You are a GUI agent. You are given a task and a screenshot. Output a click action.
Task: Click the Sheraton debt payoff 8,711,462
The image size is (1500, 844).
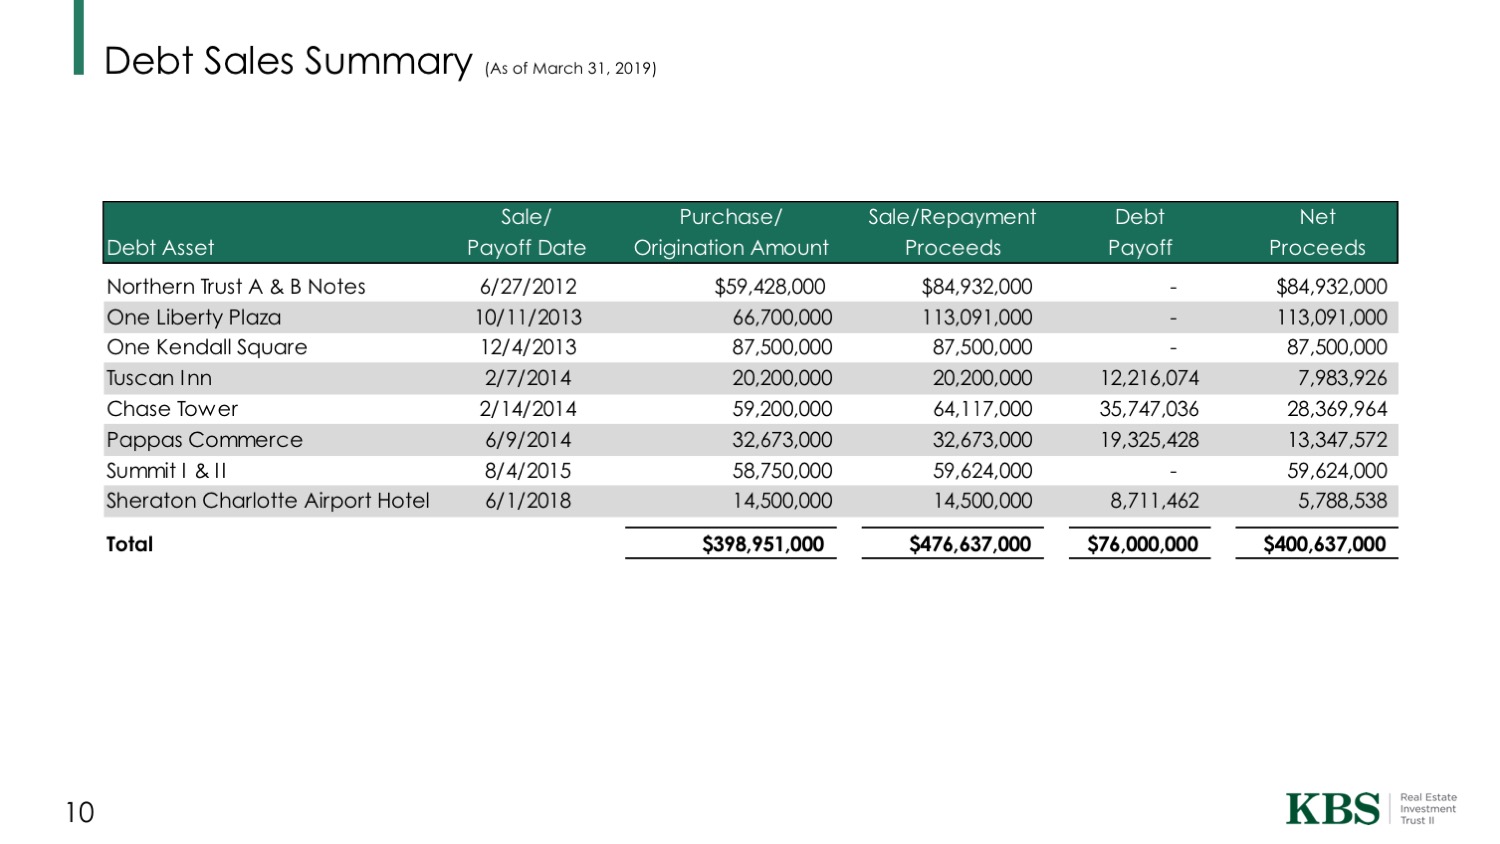(x=1154, y=501)
